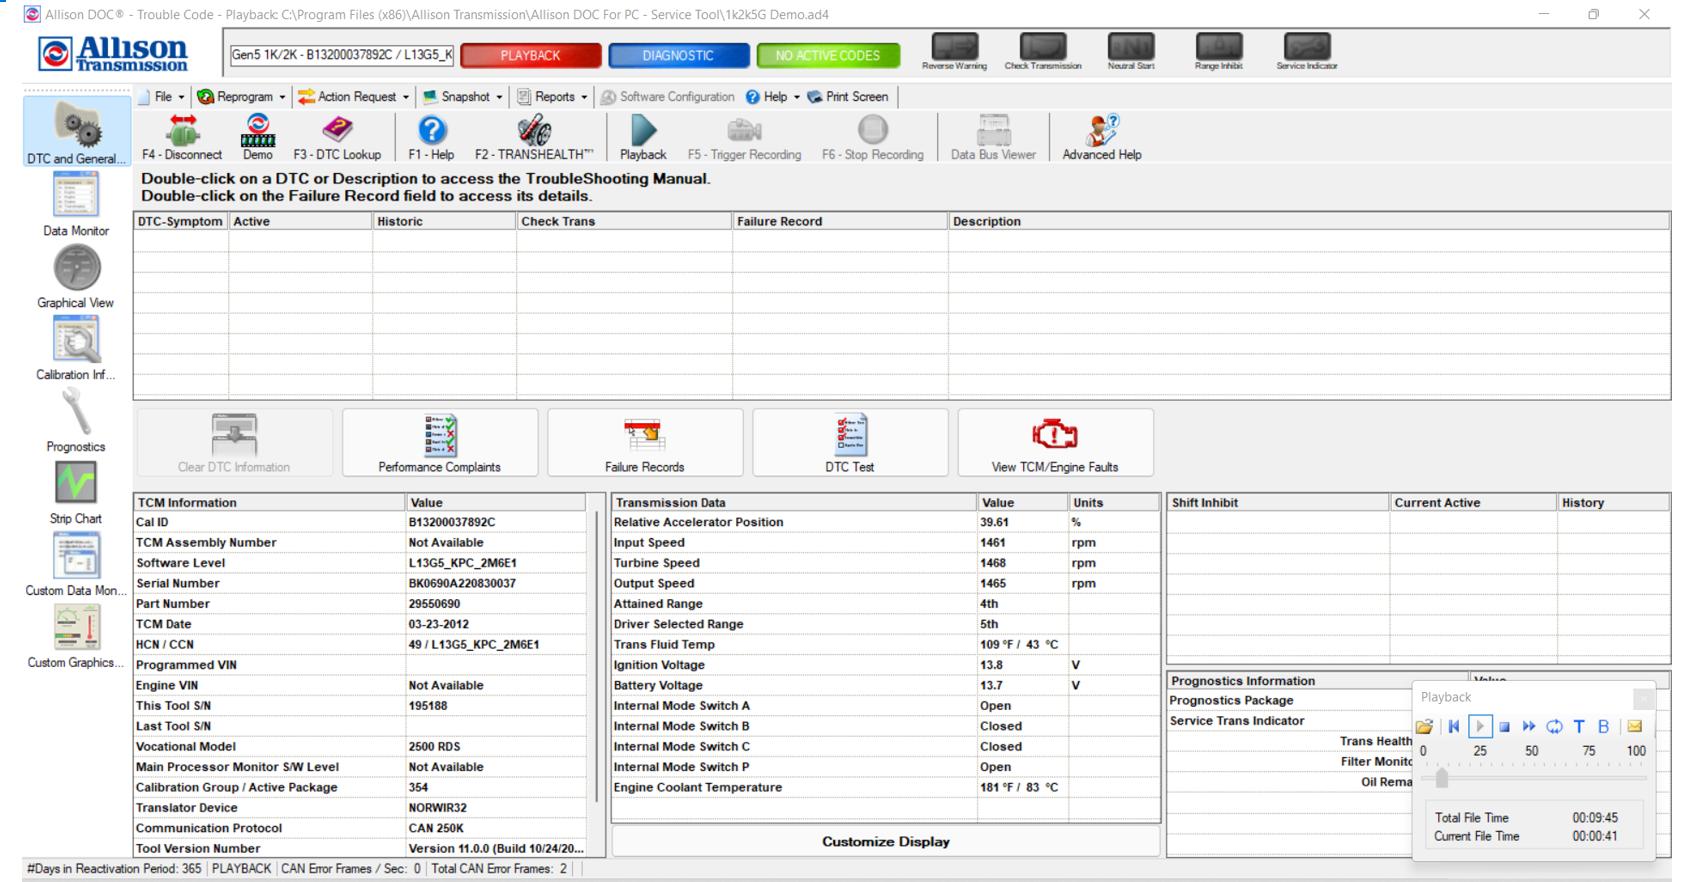This screenshot has height=882, width=1687.
Task: Click the Description column header
Action: point(1309,221)
